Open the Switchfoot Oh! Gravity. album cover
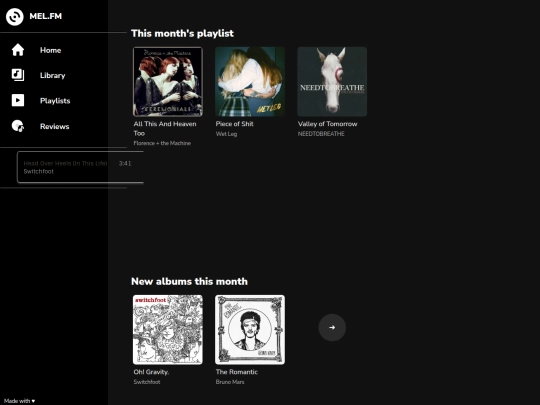Viewport: 540px width, 405px height. click(x=168, y=330)
